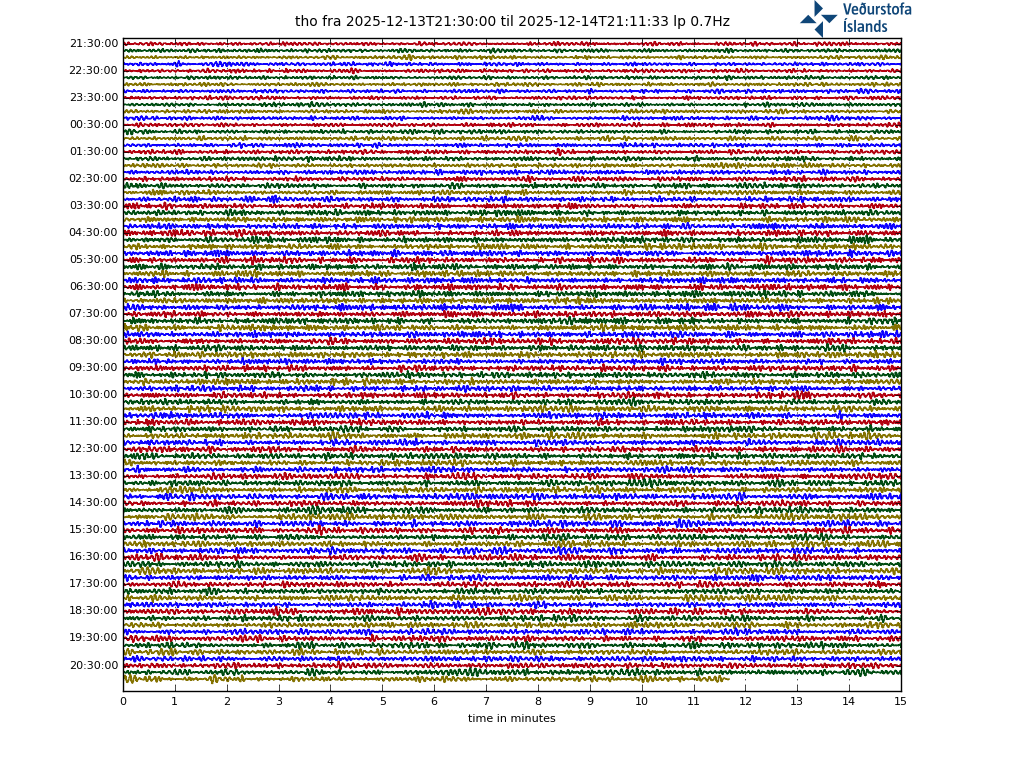Click the 15 minute tick label
The height and width of the screenshot is (768, 1024).
900,702
